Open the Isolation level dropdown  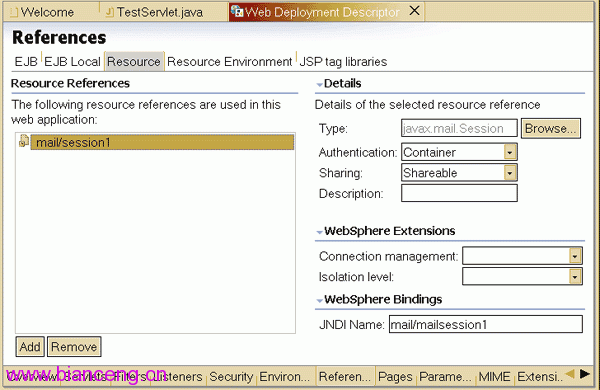coord(575,277)
